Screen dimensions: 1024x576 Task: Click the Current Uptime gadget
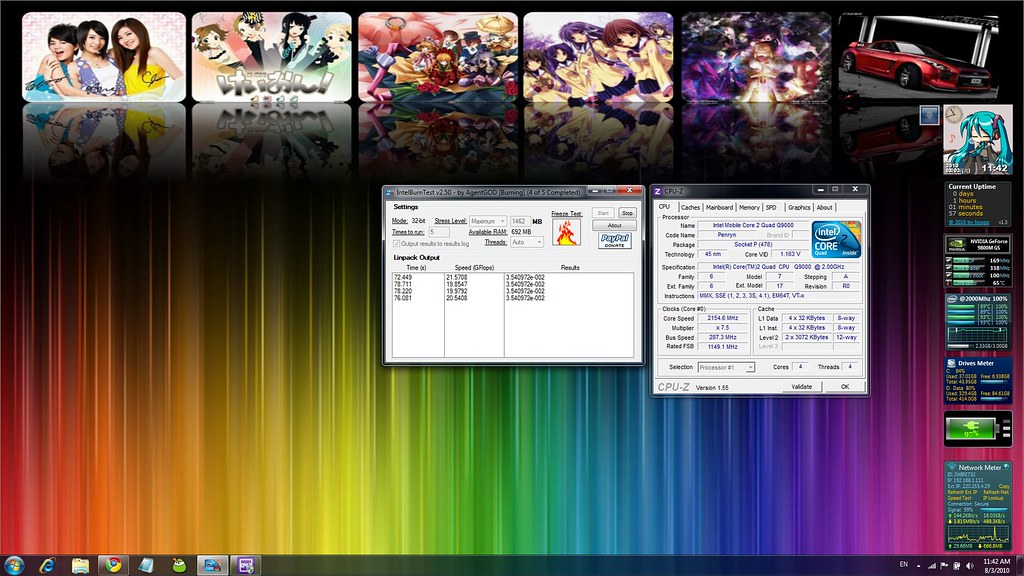point(978,204)
